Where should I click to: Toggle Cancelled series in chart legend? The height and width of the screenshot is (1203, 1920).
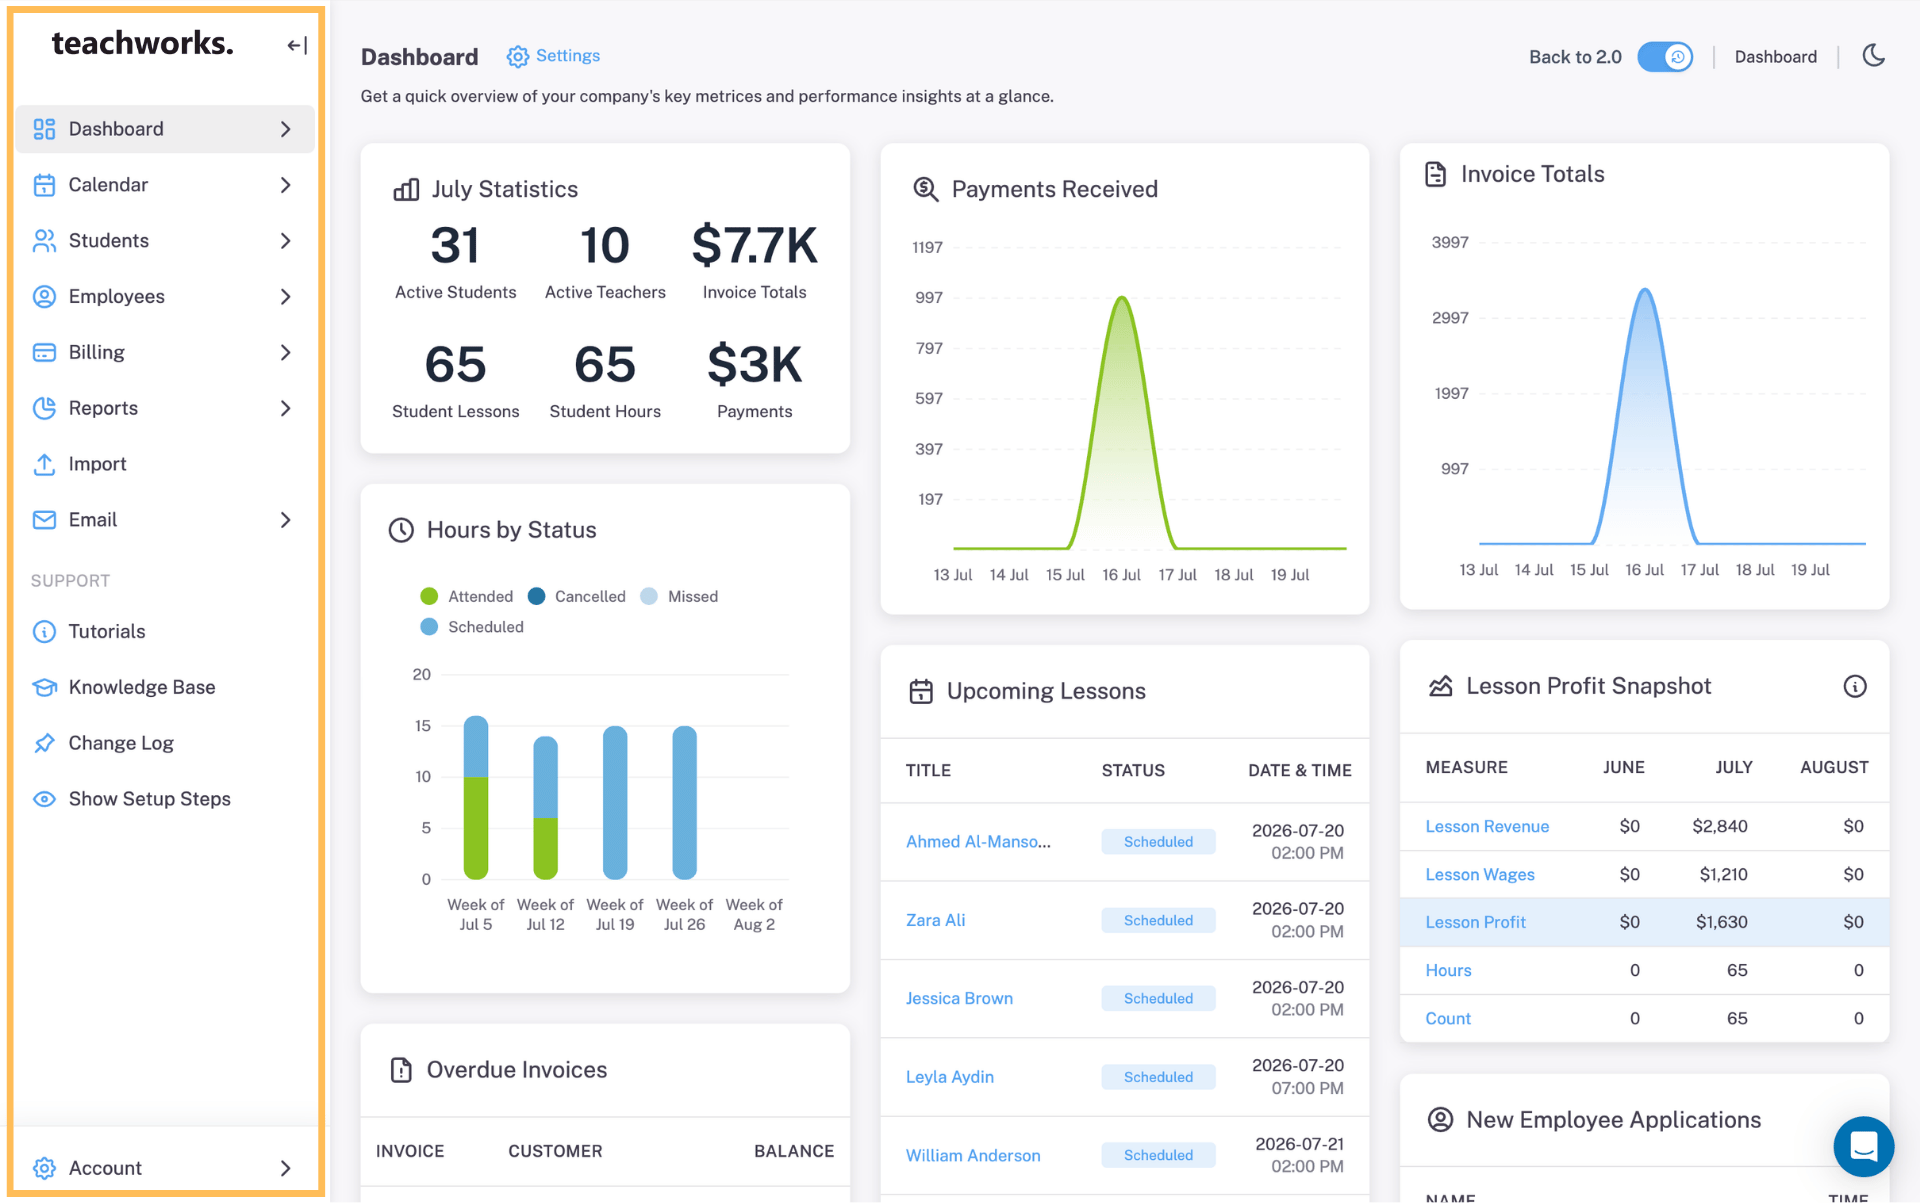576,596
